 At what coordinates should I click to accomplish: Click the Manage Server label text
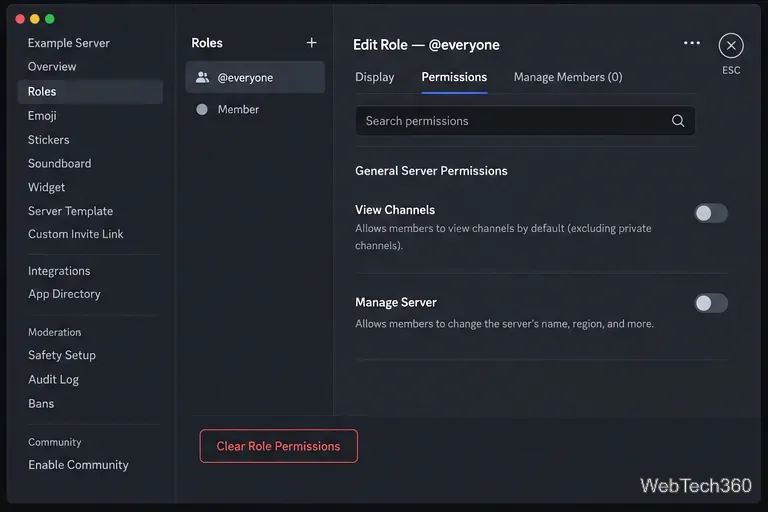pos(396,302)
